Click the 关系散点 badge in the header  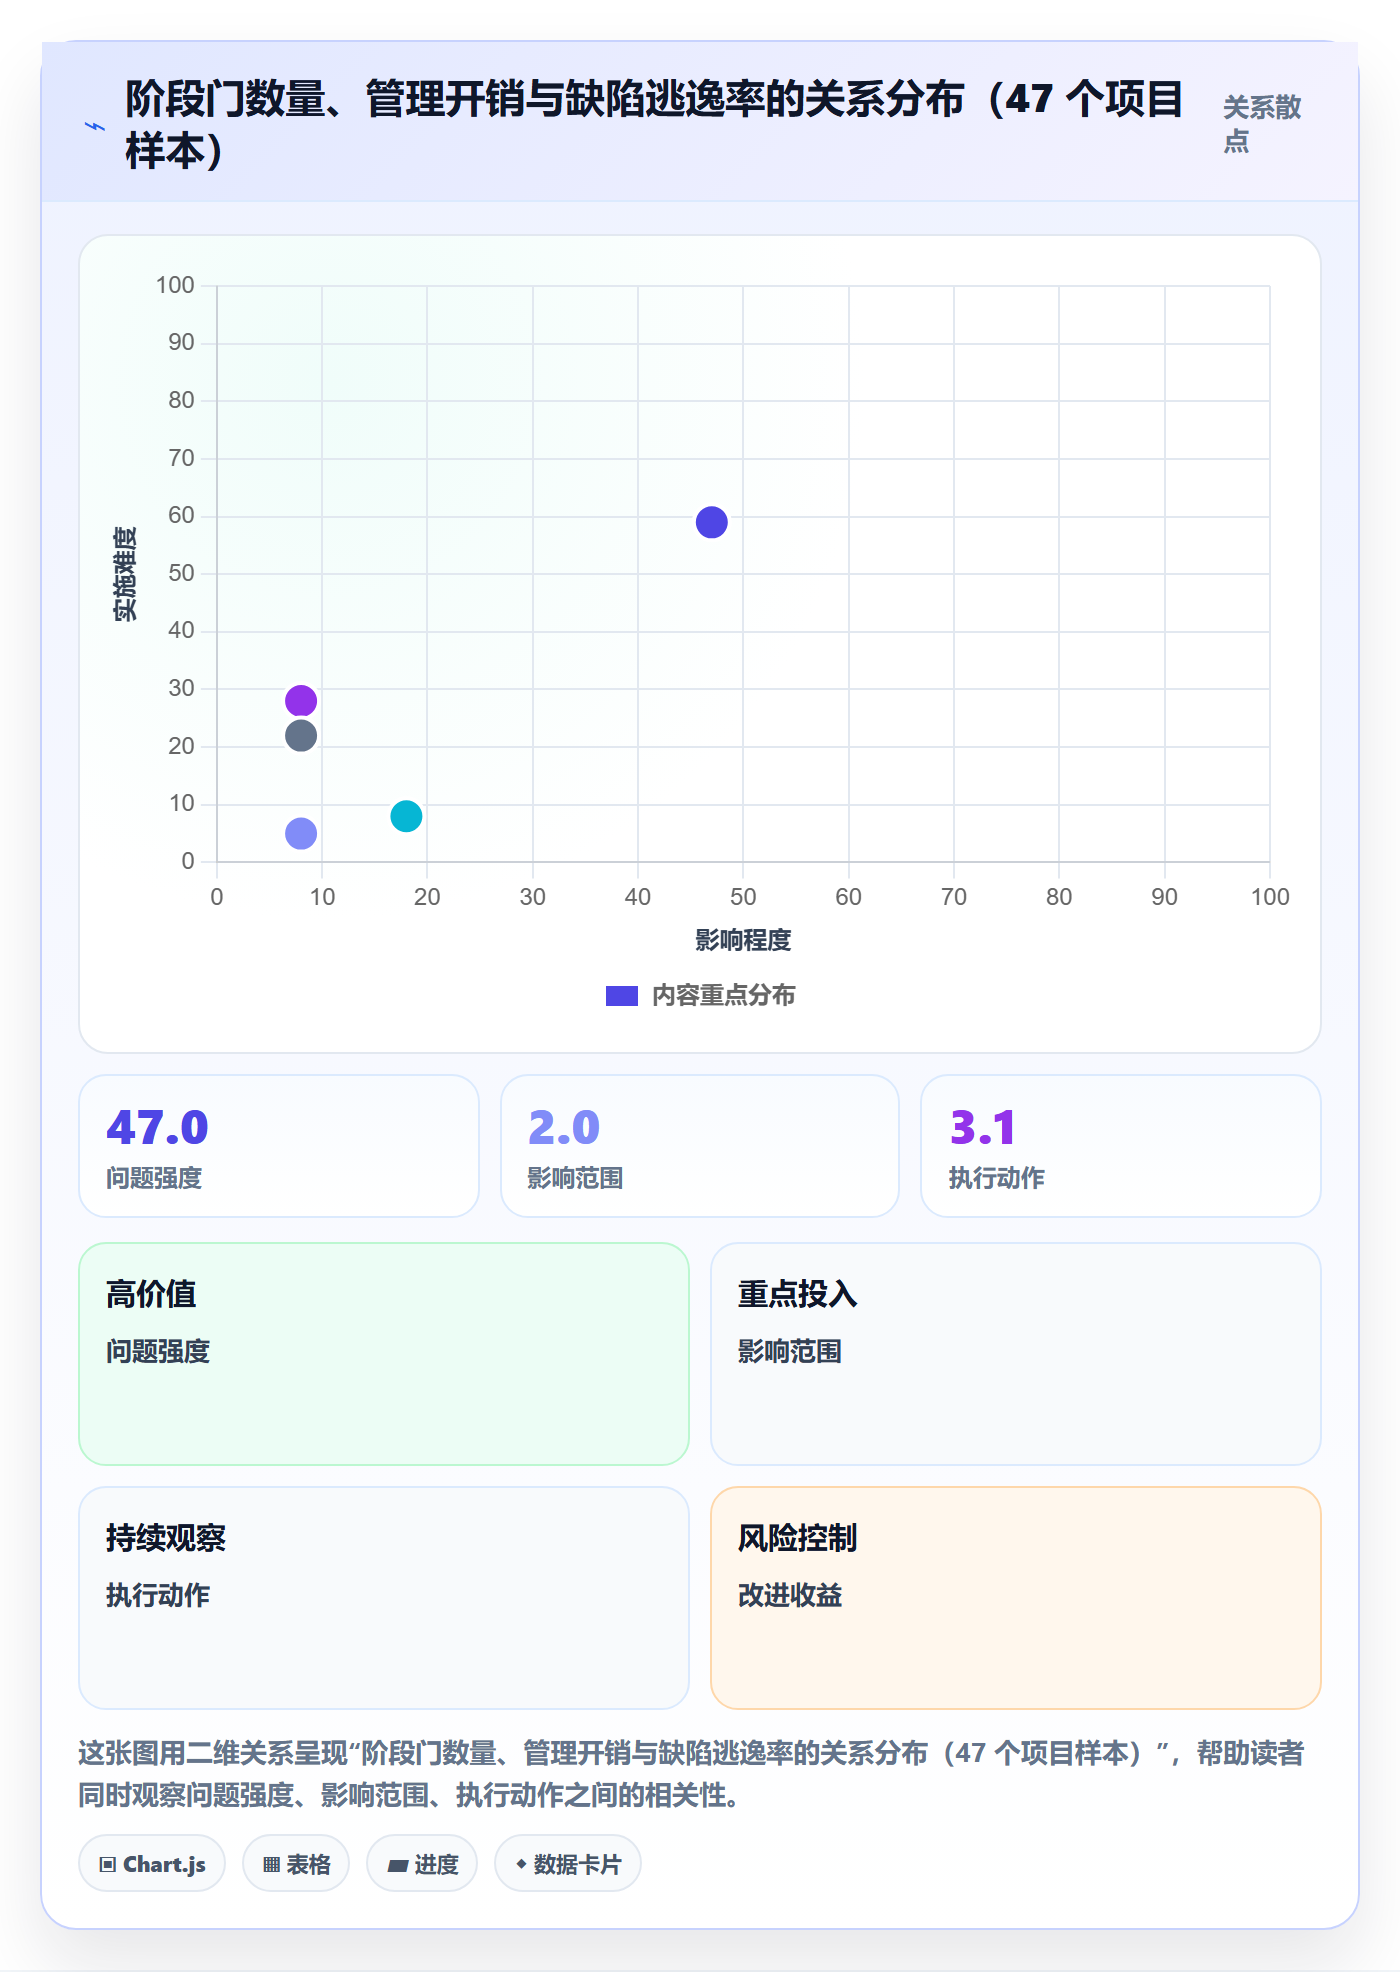tap(1262, 124)
